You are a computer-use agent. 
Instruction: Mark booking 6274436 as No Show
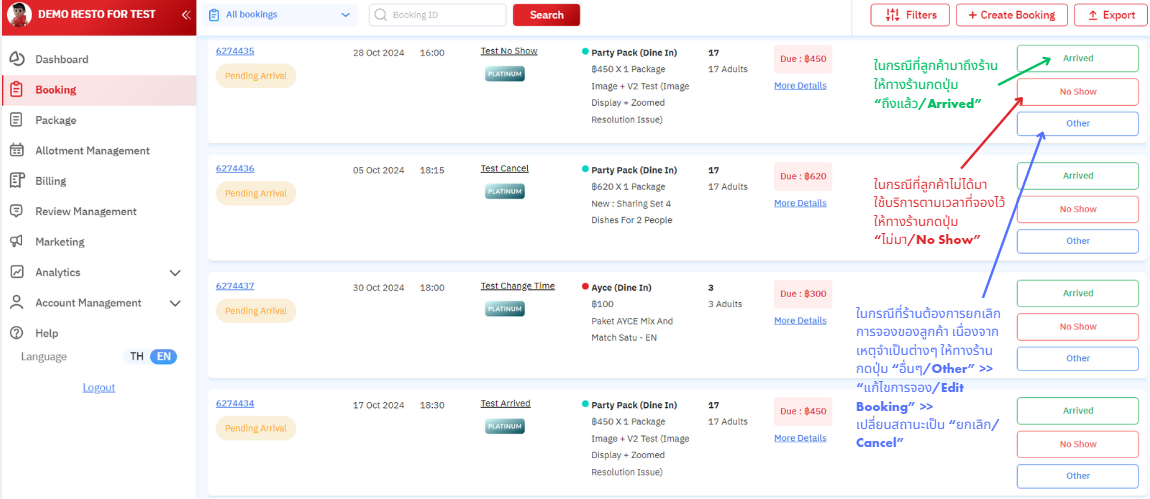[x=1077, y=209]
